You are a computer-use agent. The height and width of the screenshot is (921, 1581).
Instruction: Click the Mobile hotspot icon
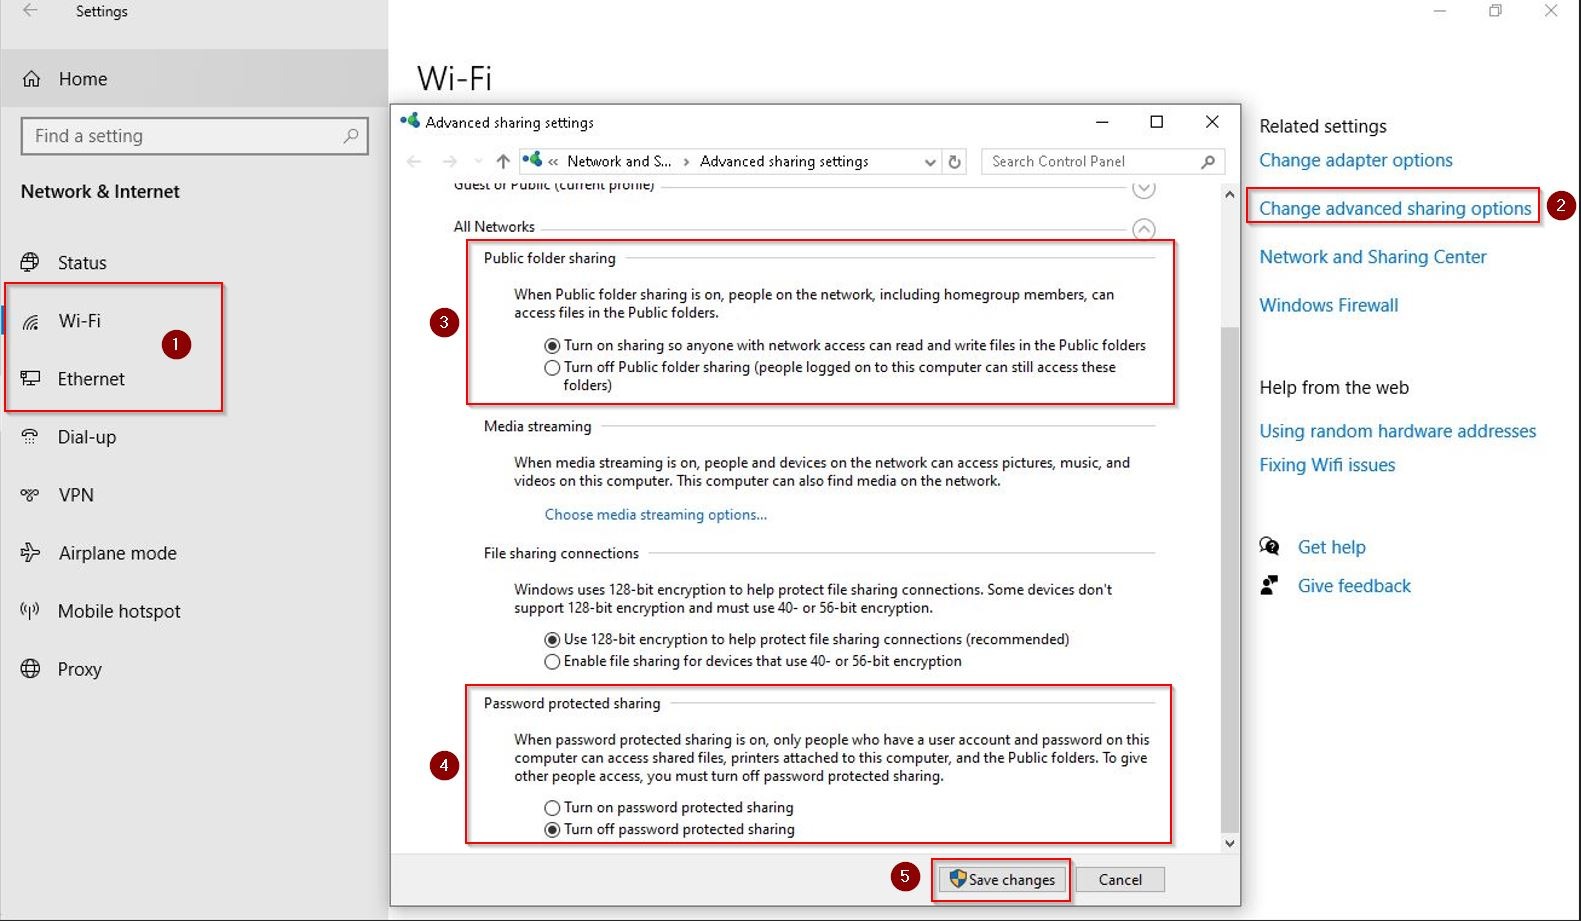(x=31, y=611)
